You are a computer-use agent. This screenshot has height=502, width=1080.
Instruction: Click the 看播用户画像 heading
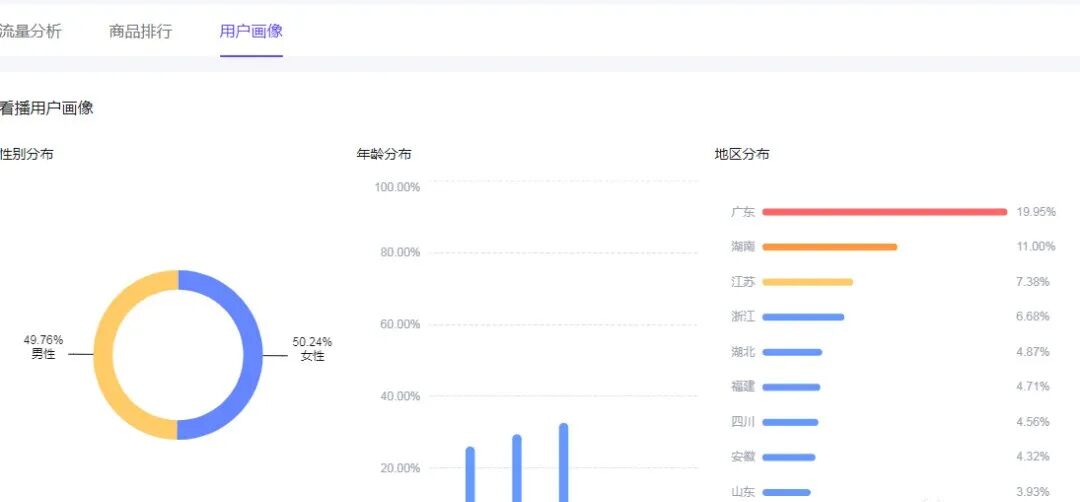click(46, 108)
